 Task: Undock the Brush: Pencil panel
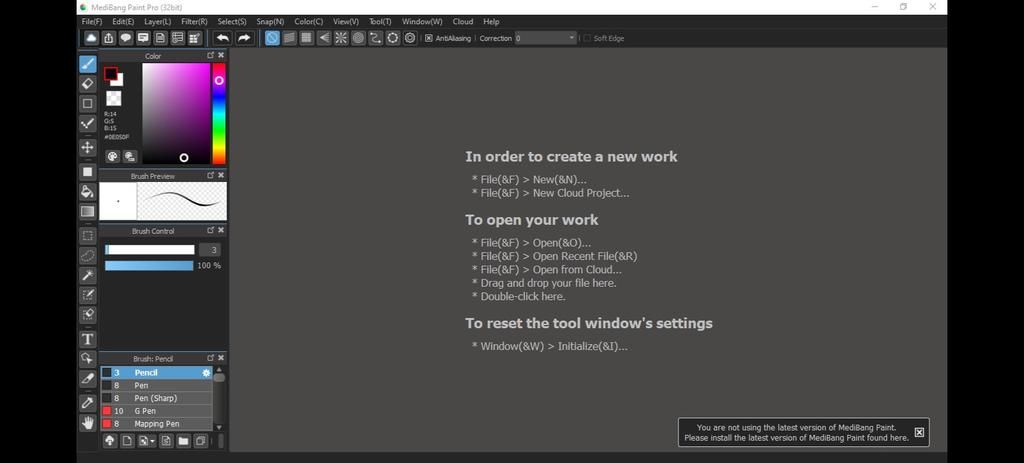210,358
